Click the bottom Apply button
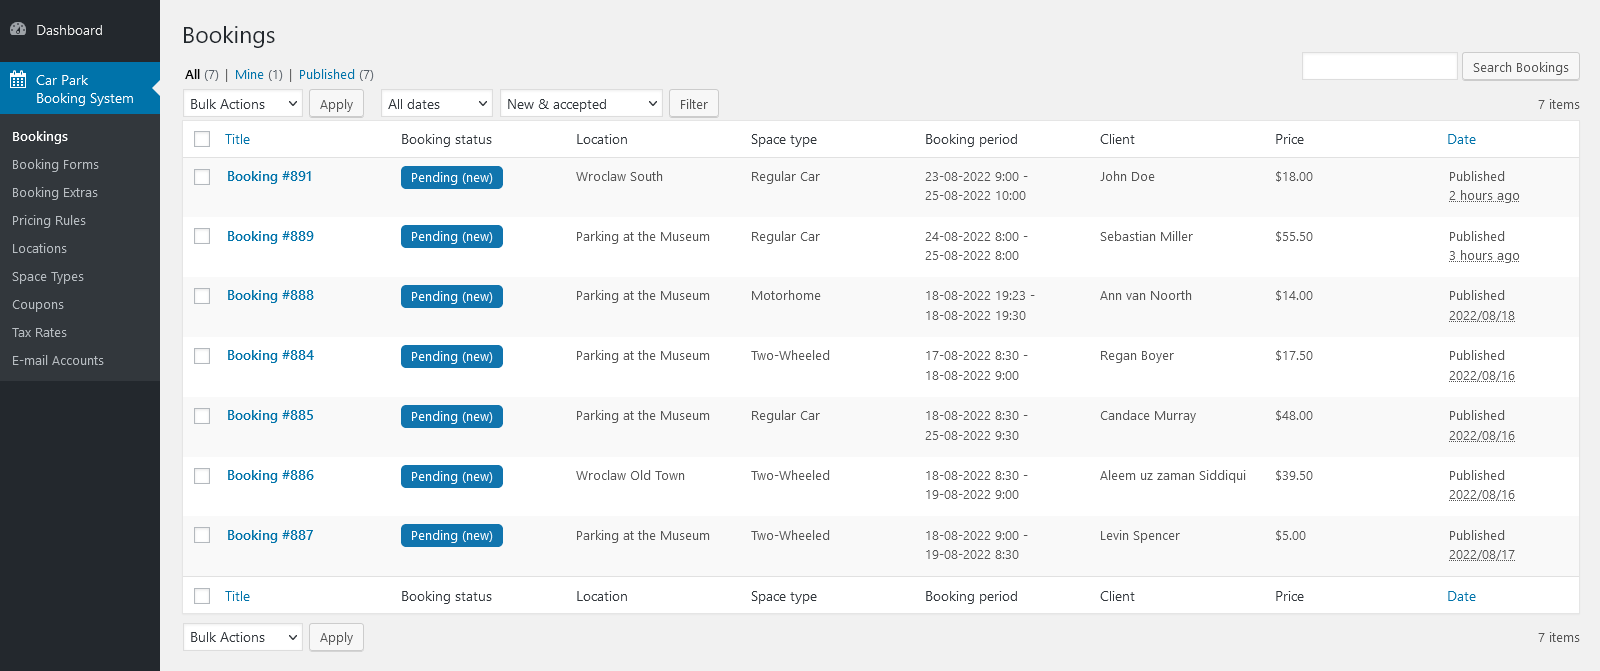Image resolution: width=1600 pixels, height=671 pixels. (x=336, y=638)
